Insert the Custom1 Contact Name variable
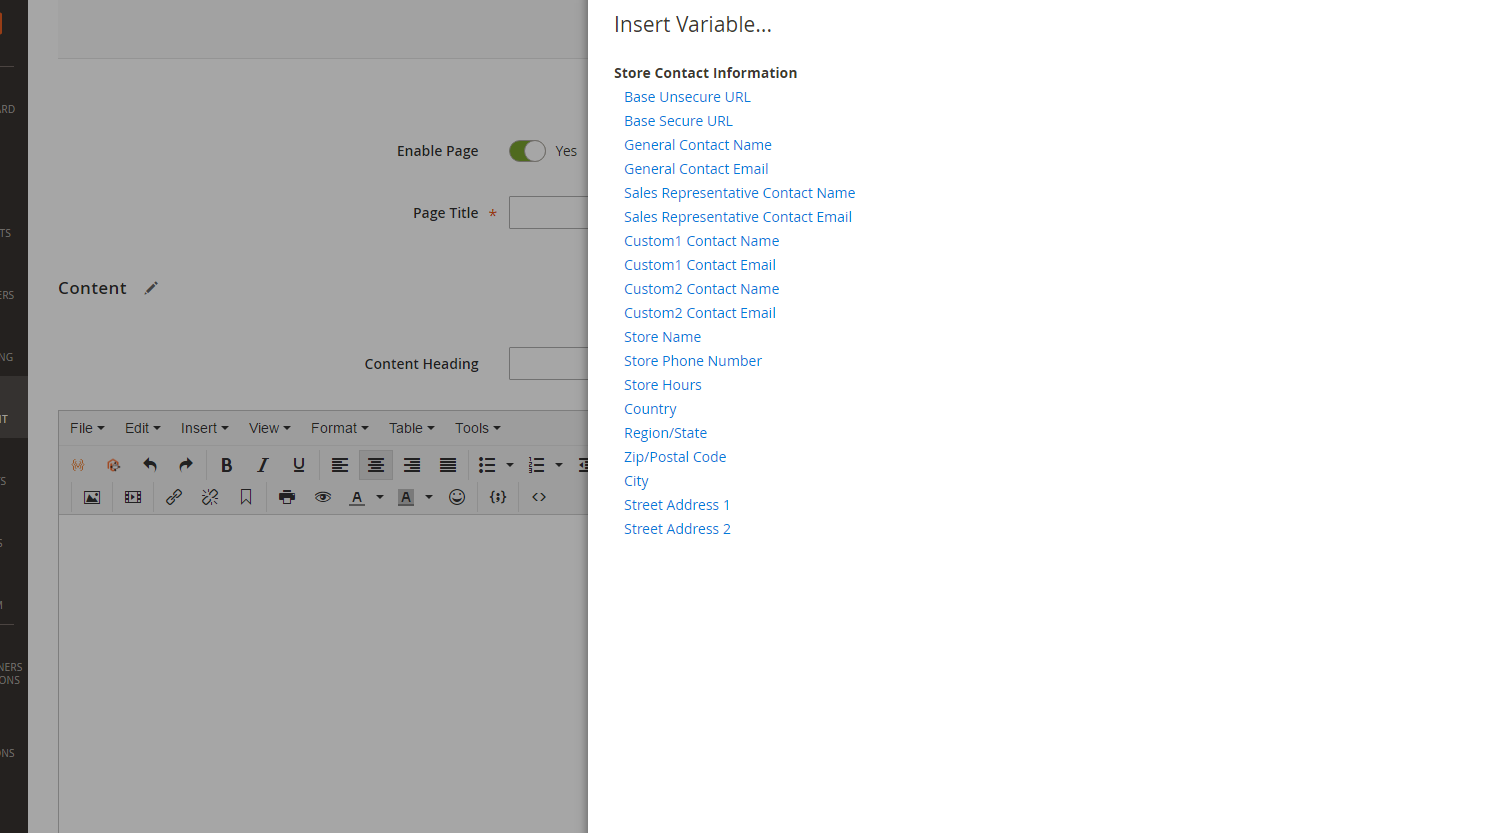This screenshot has width=1493, height=833. (x=702, y=241)
